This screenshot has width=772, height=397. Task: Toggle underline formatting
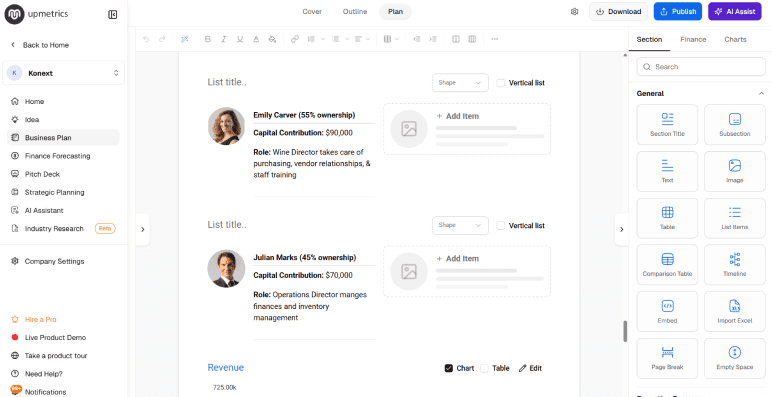click(x=240, y=39)
